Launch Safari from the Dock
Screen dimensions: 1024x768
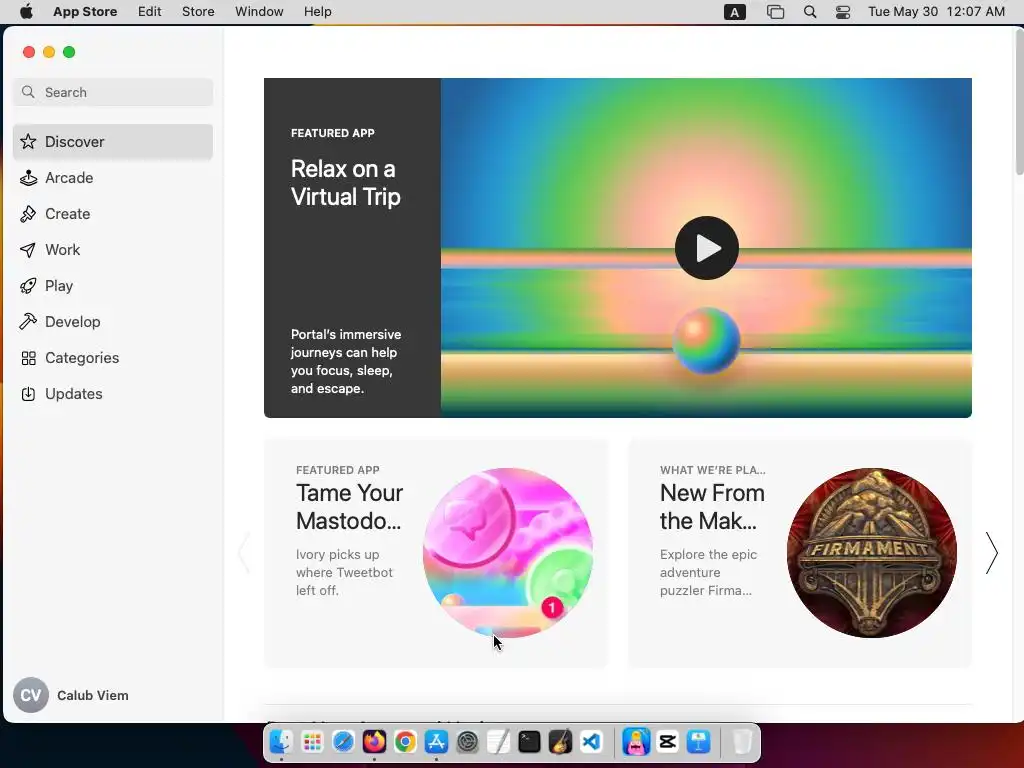(x=343, y=742)
